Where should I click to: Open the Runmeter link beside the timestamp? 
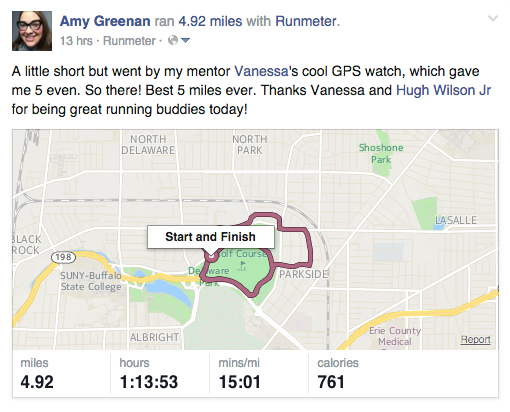click(x=129, y=41)
